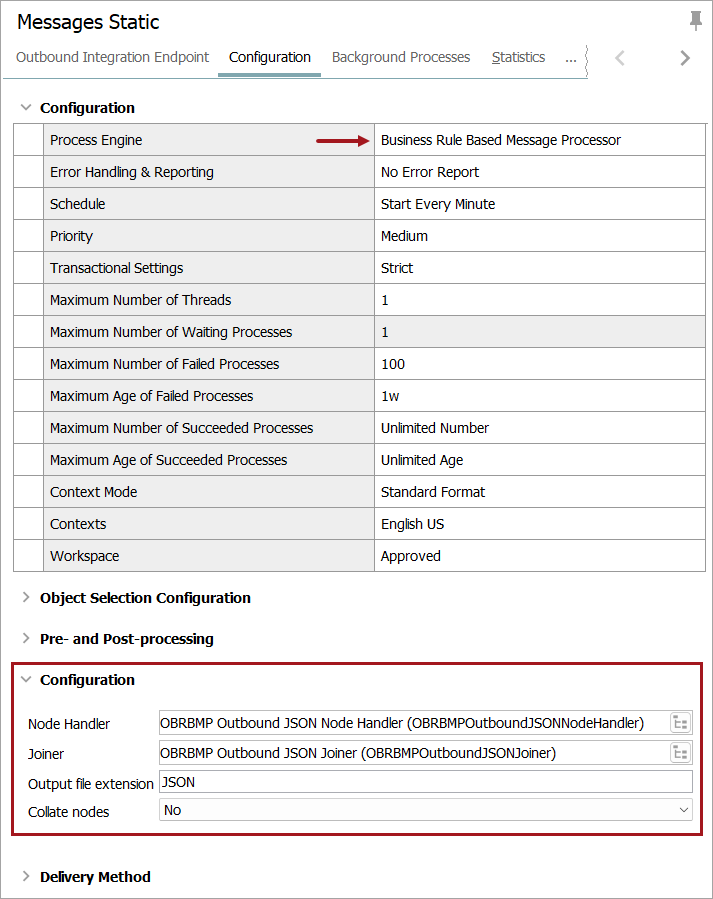Click the Node Handler value field
The width and height of the screenshot is (713, 899).
click(412, 723)
